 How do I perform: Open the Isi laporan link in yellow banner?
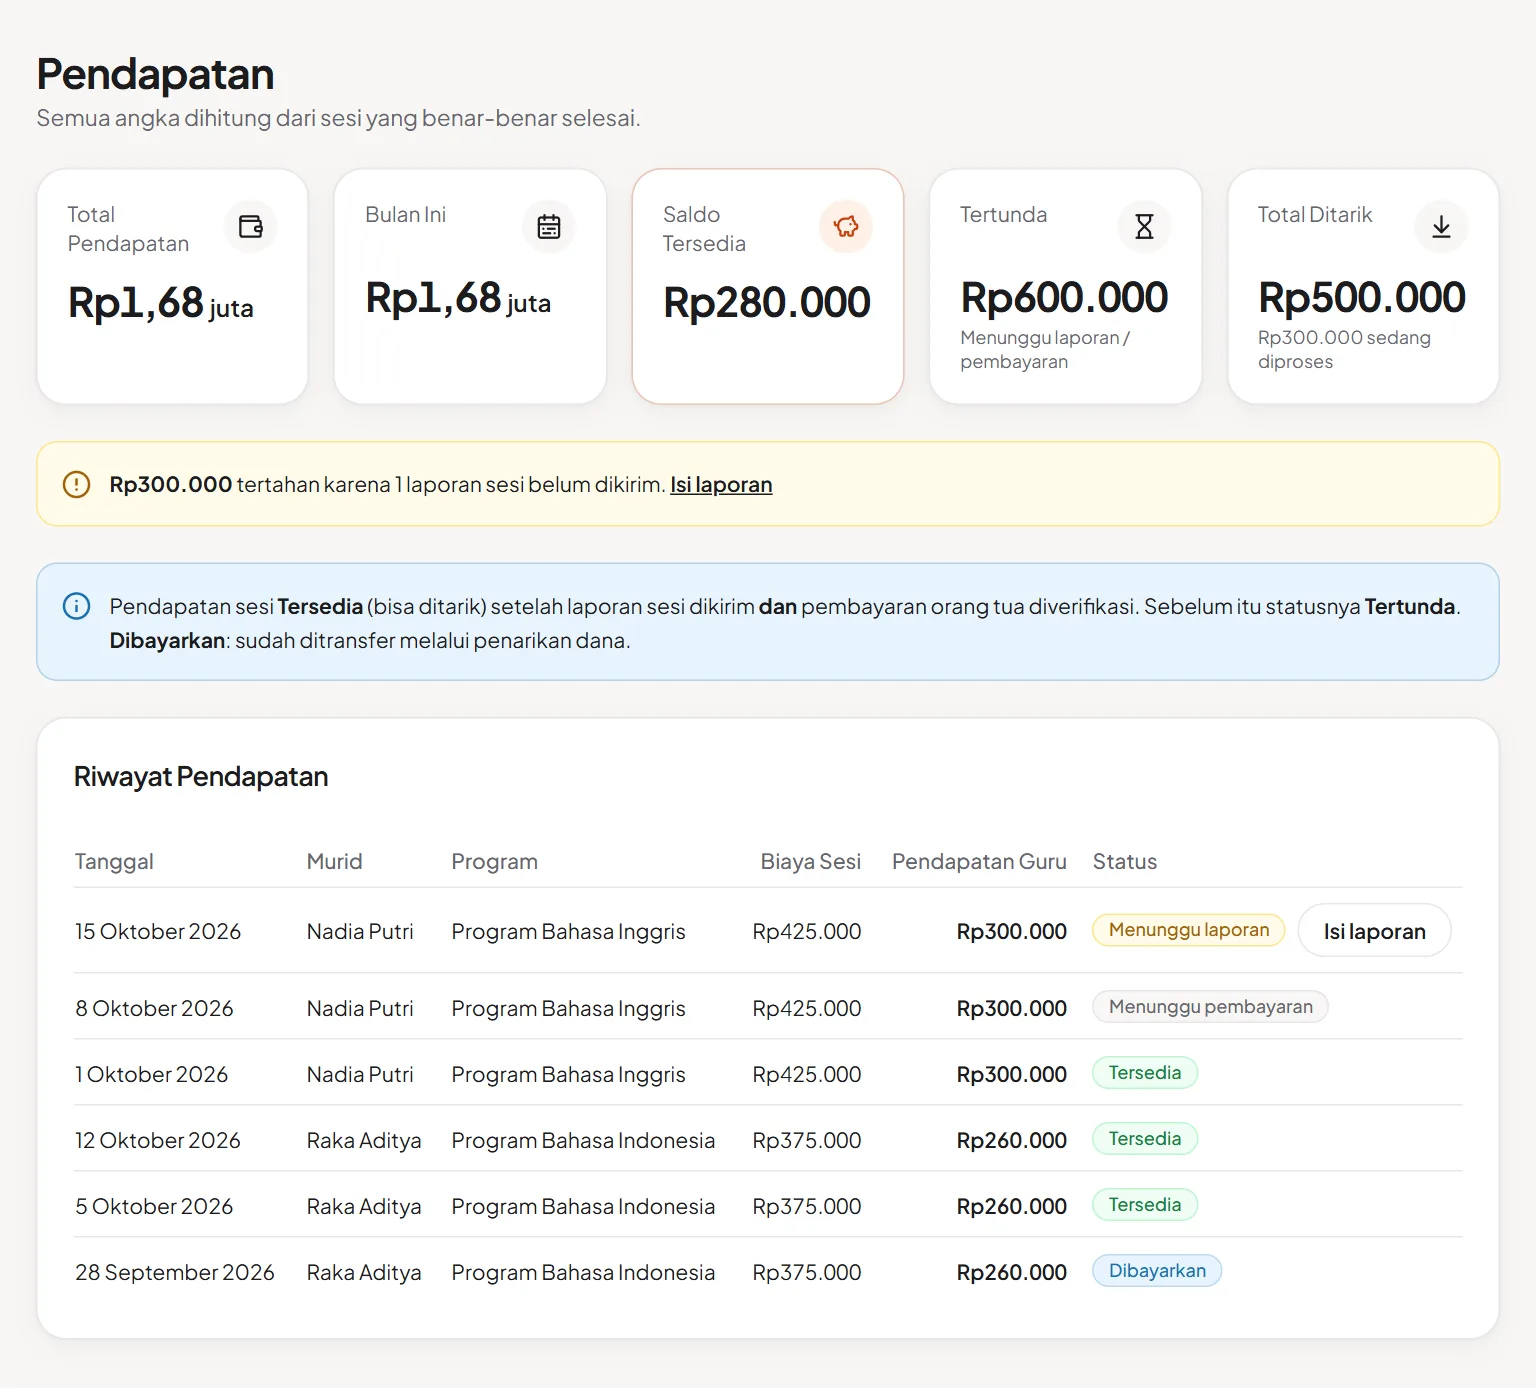[721, 485]
